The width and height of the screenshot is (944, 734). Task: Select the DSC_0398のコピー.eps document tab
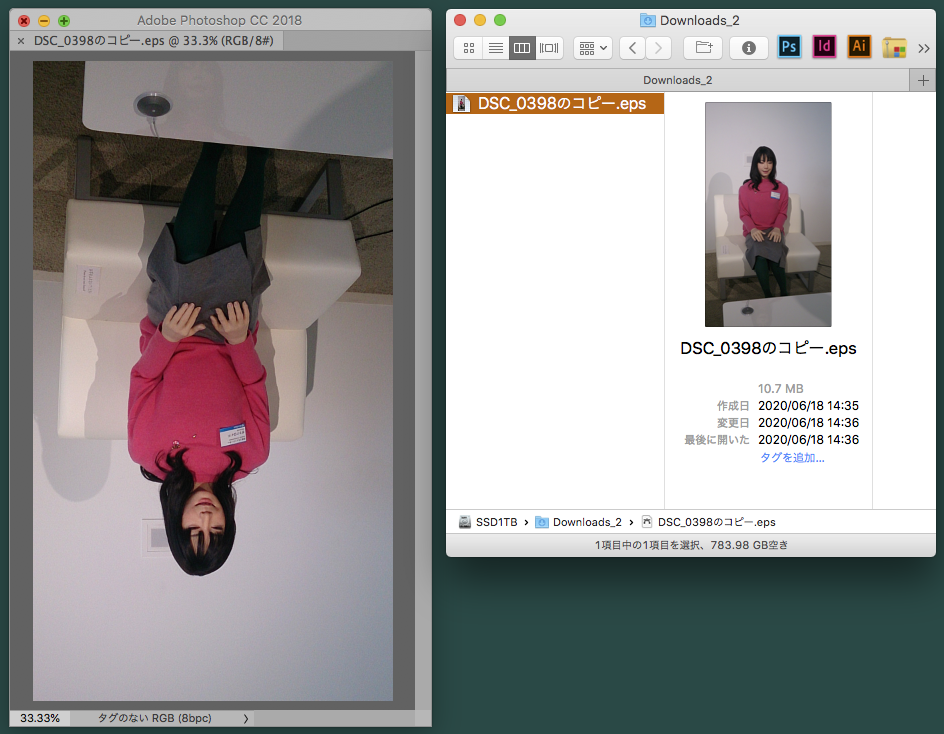[x=154, y=41]
